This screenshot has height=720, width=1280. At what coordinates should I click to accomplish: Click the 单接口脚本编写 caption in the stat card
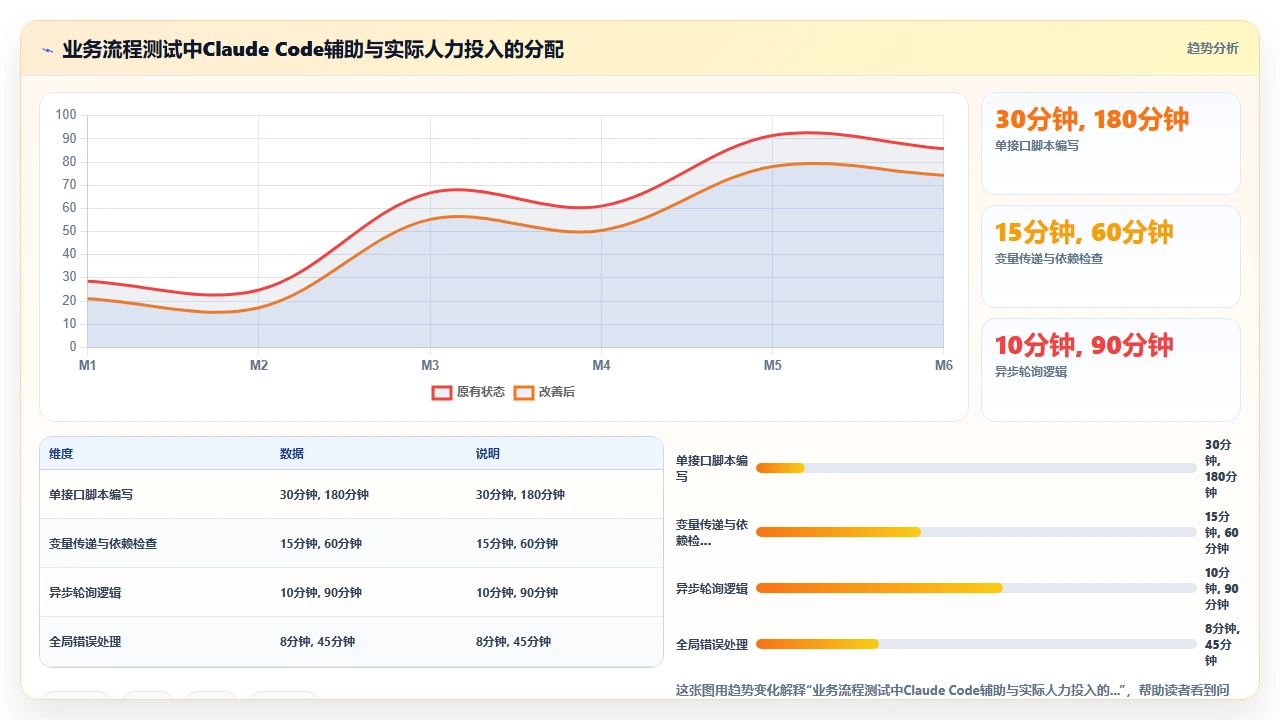click(1037, 146)
